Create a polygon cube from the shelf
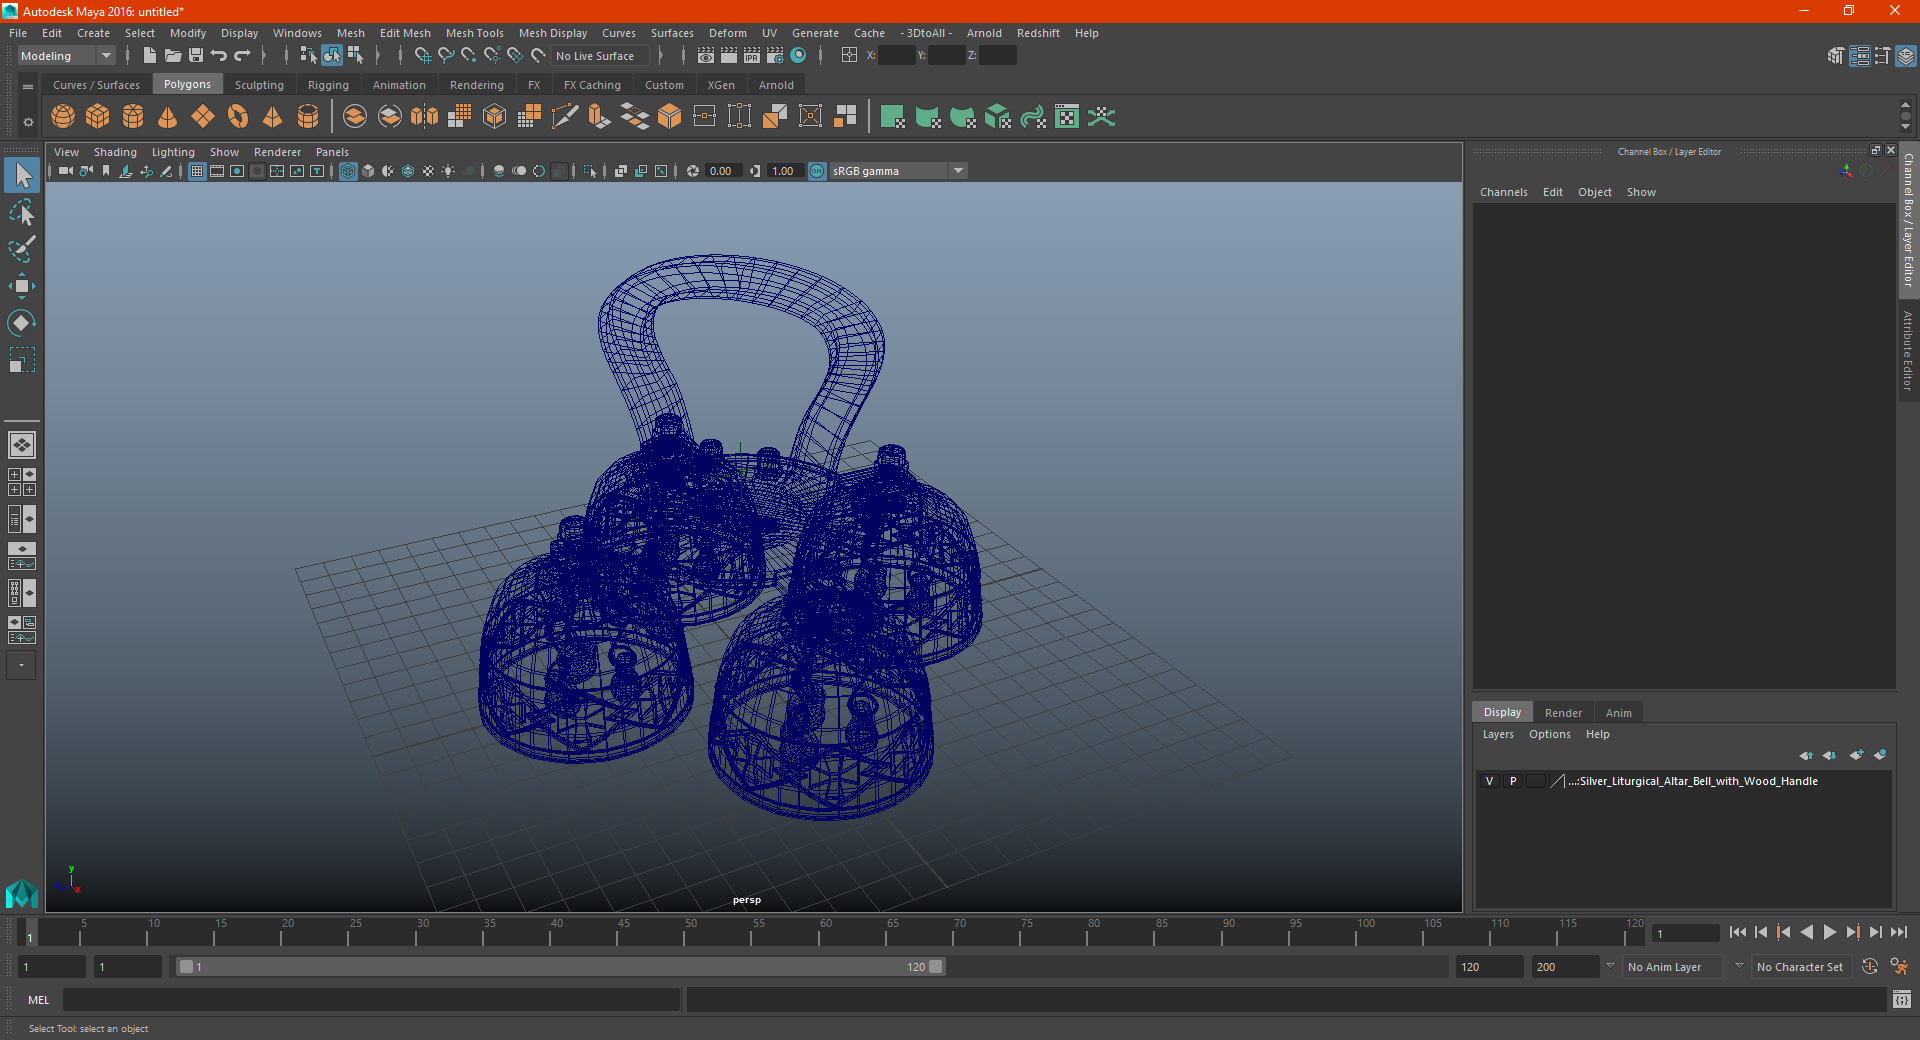Viewport: 1920px width, 1040px height. [98, 117]
